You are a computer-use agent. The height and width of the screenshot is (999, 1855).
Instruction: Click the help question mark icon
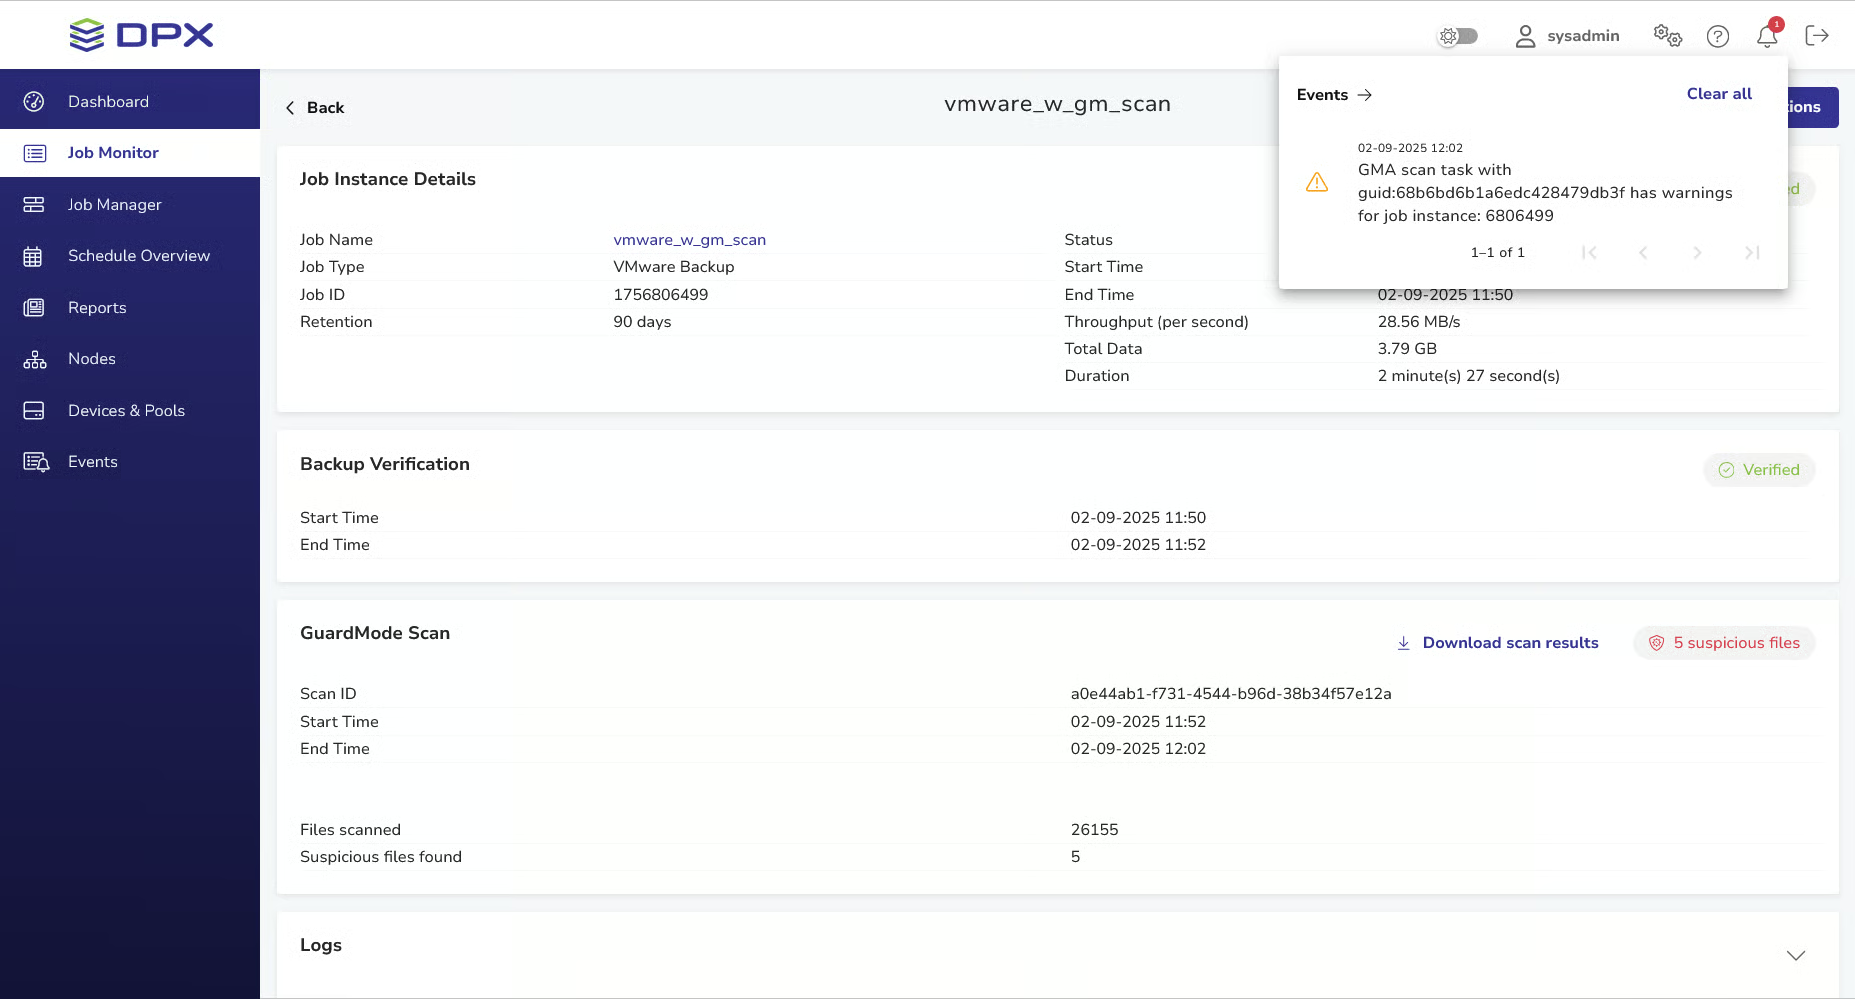click(x=1717, y=36)
